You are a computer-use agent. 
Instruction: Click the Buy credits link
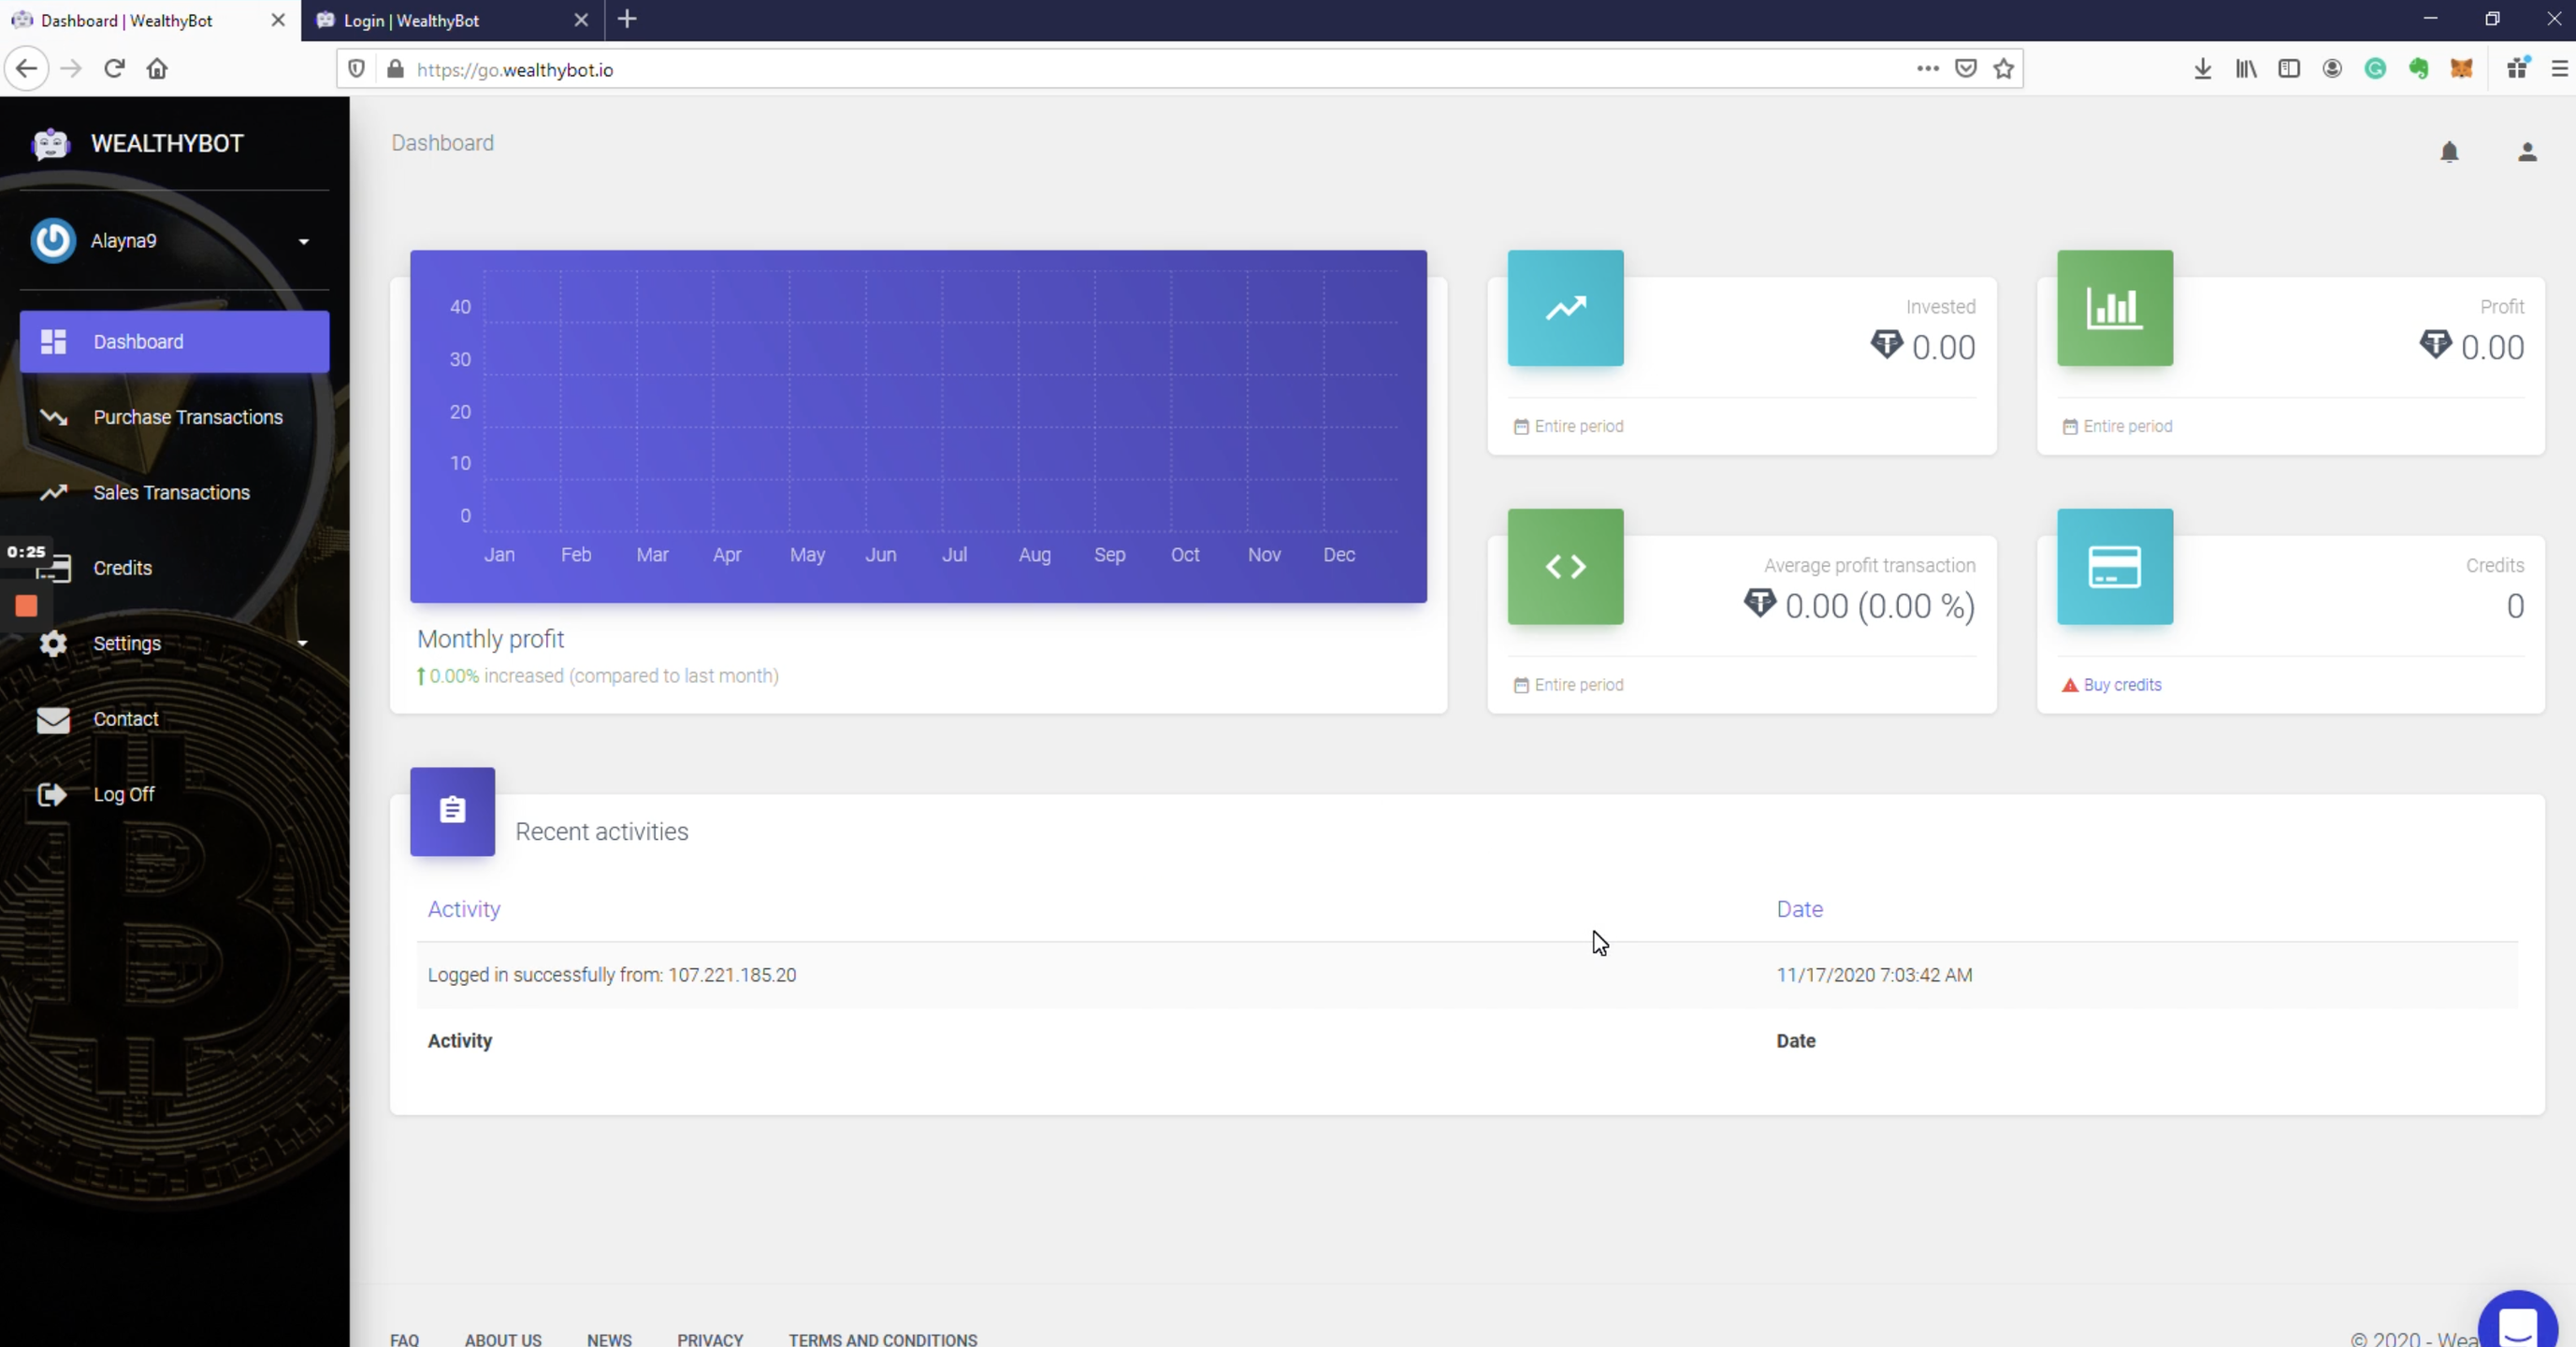pyautogui.click(x=2122, y=685)
